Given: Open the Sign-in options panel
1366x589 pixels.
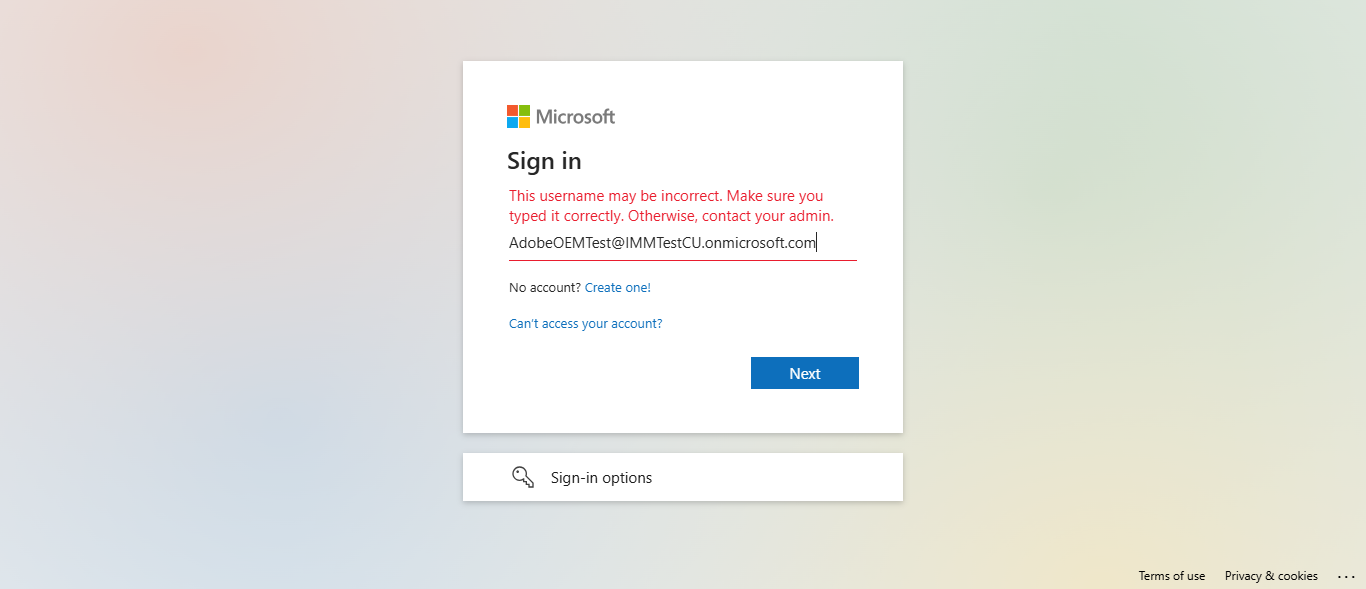Looking at the screenshot, I should 682,477.
